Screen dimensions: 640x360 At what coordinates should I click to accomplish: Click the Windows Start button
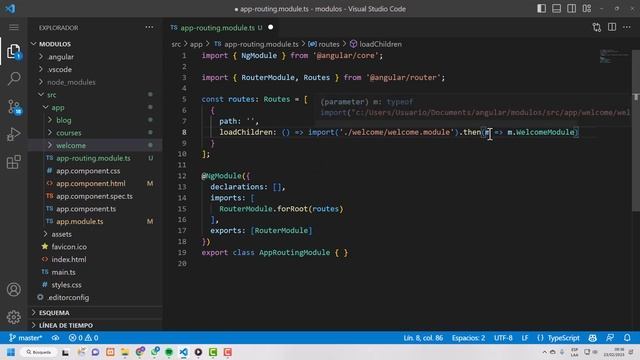click(11, 352)
